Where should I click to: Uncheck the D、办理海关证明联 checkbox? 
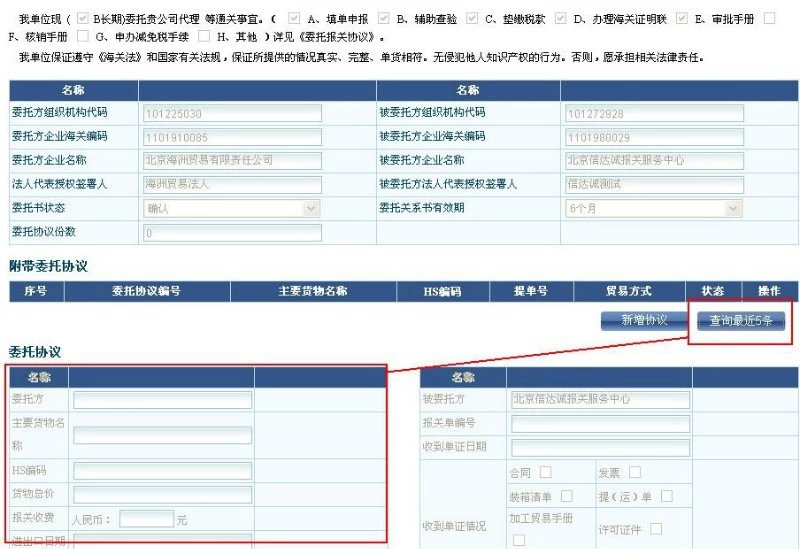(x=560, y=18)
